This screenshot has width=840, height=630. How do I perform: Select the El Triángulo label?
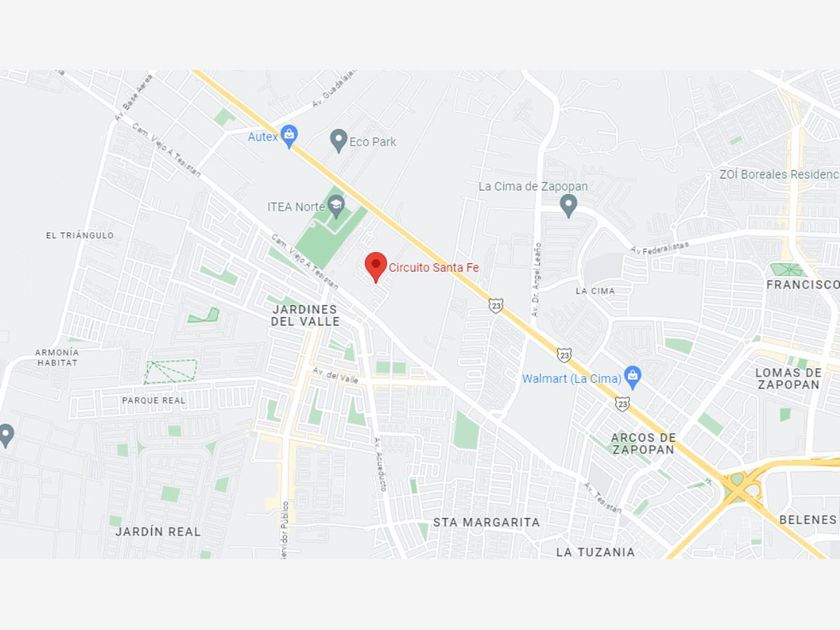pos(80,235)
